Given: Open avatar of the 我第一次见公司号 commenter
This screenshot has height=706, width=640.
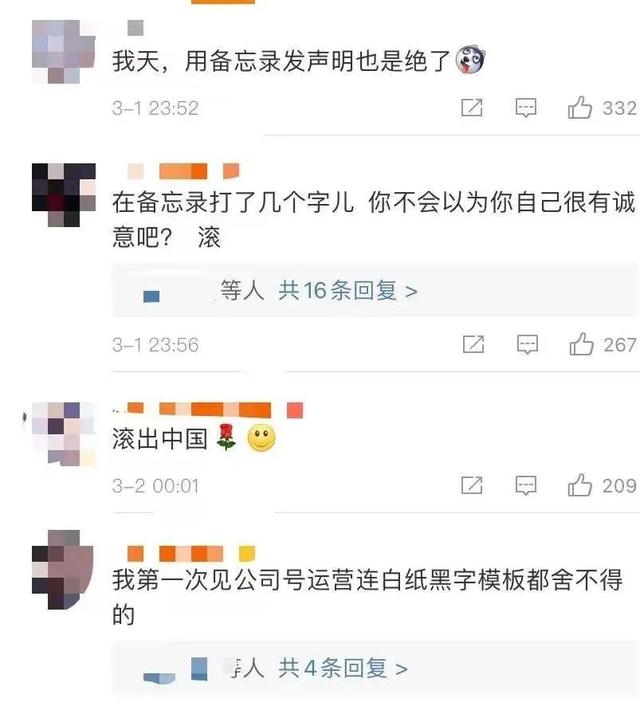Looking at the screenshot, I should [64, 570].
